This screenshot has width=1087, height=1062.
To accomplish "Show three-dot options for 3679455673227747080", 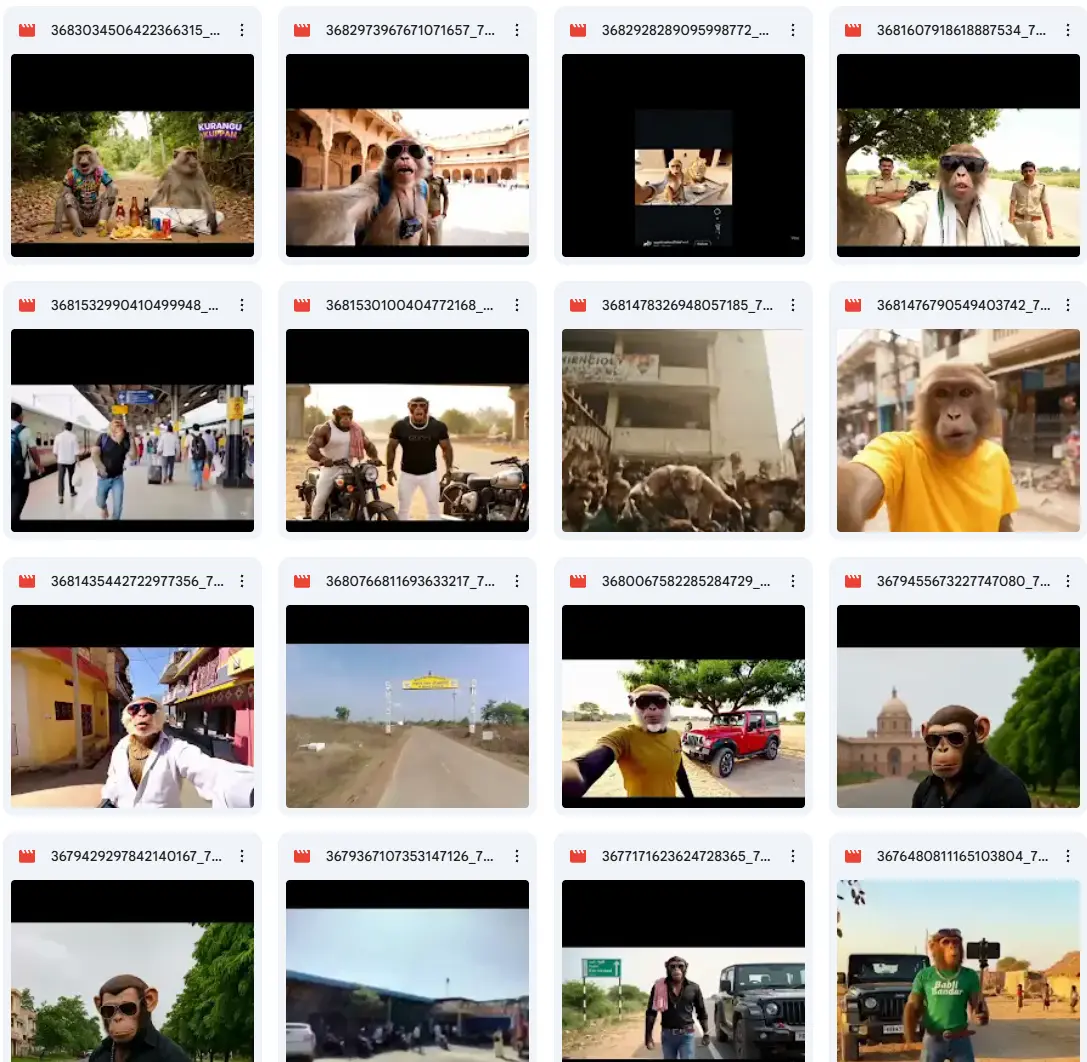I will pos(1068,581).
